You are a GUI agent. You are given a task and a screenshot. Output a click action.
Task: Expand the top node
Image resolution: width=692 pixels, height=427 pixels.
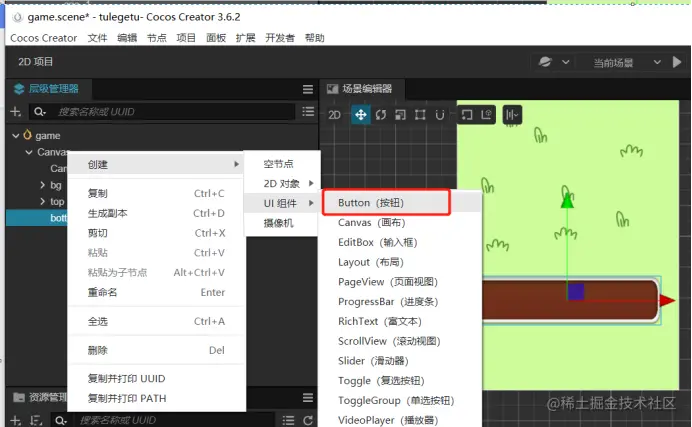tap(42, 201)
